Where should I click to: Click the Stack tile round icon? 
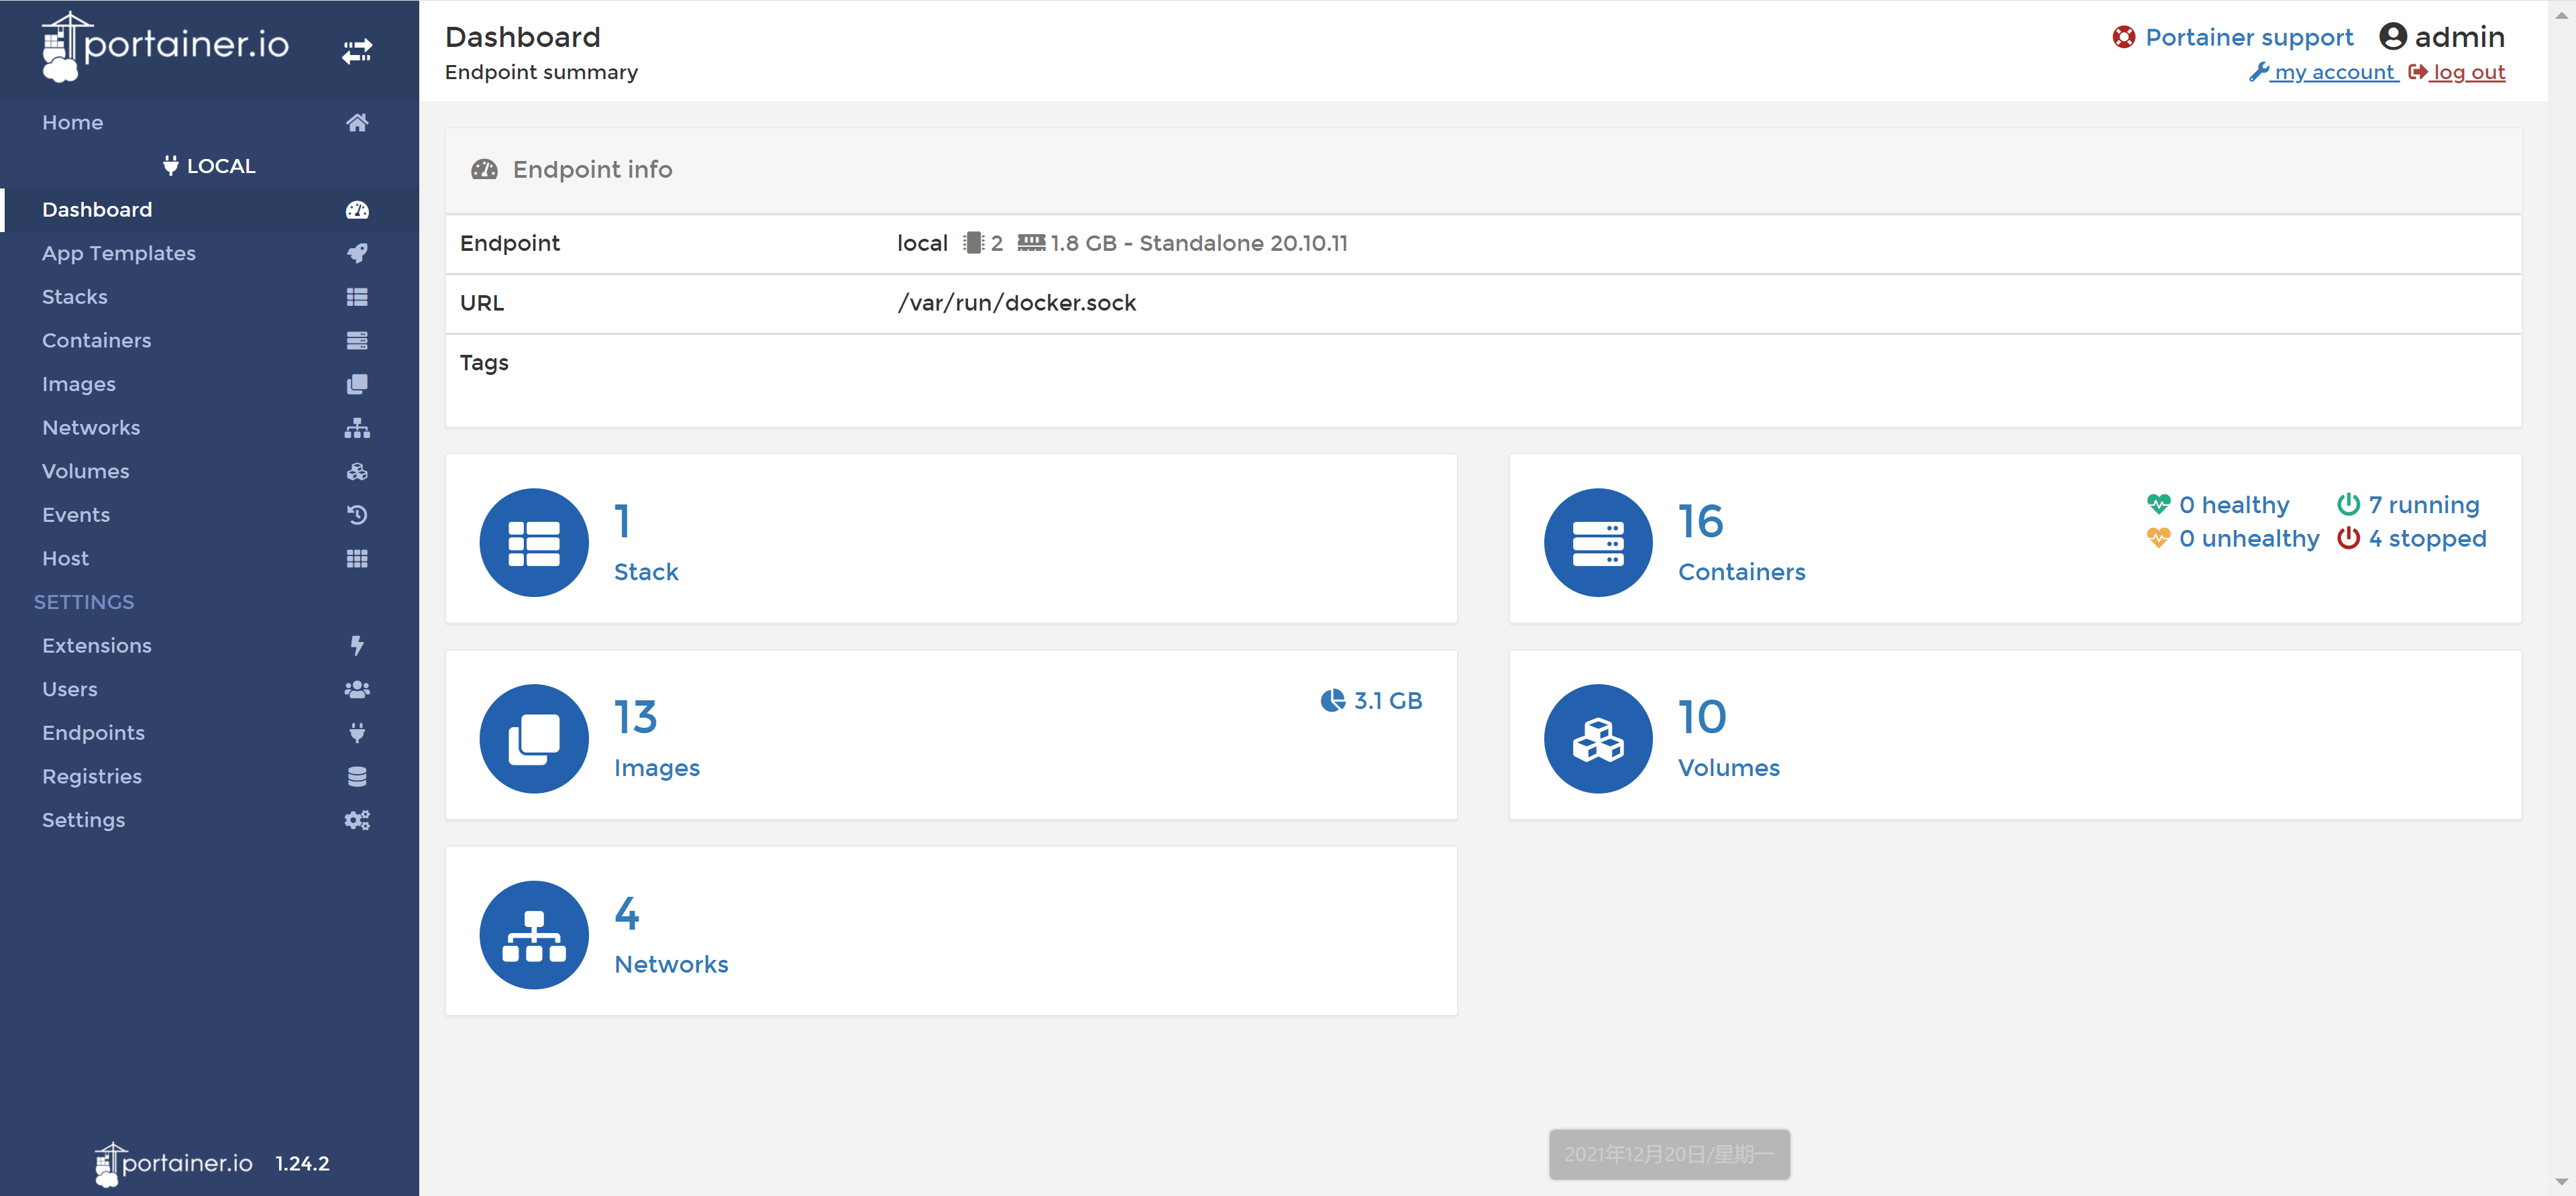534,543
